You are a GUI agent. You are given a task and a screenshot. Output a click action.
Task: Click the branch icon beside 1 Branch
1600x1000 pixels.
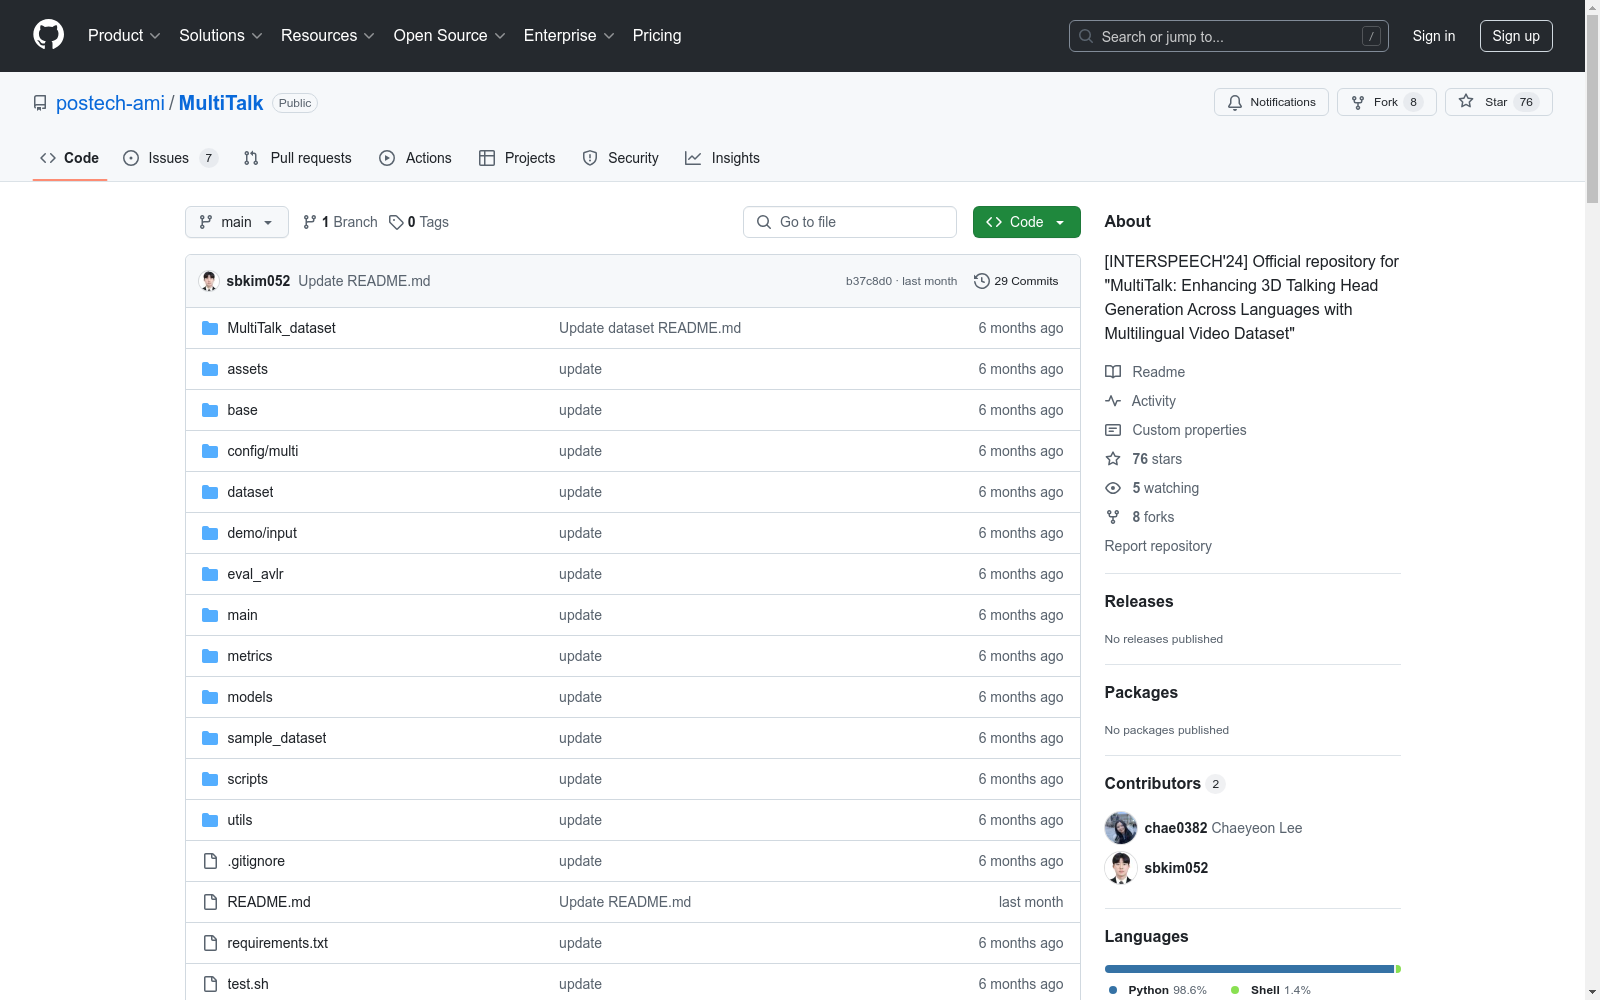[310, 222]
